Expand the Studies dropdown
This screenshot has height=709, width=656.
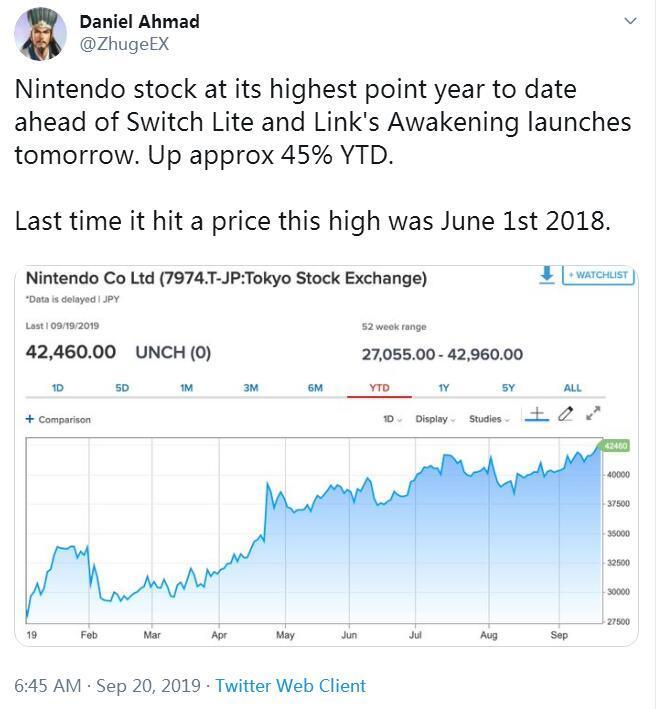click(489, 419)
